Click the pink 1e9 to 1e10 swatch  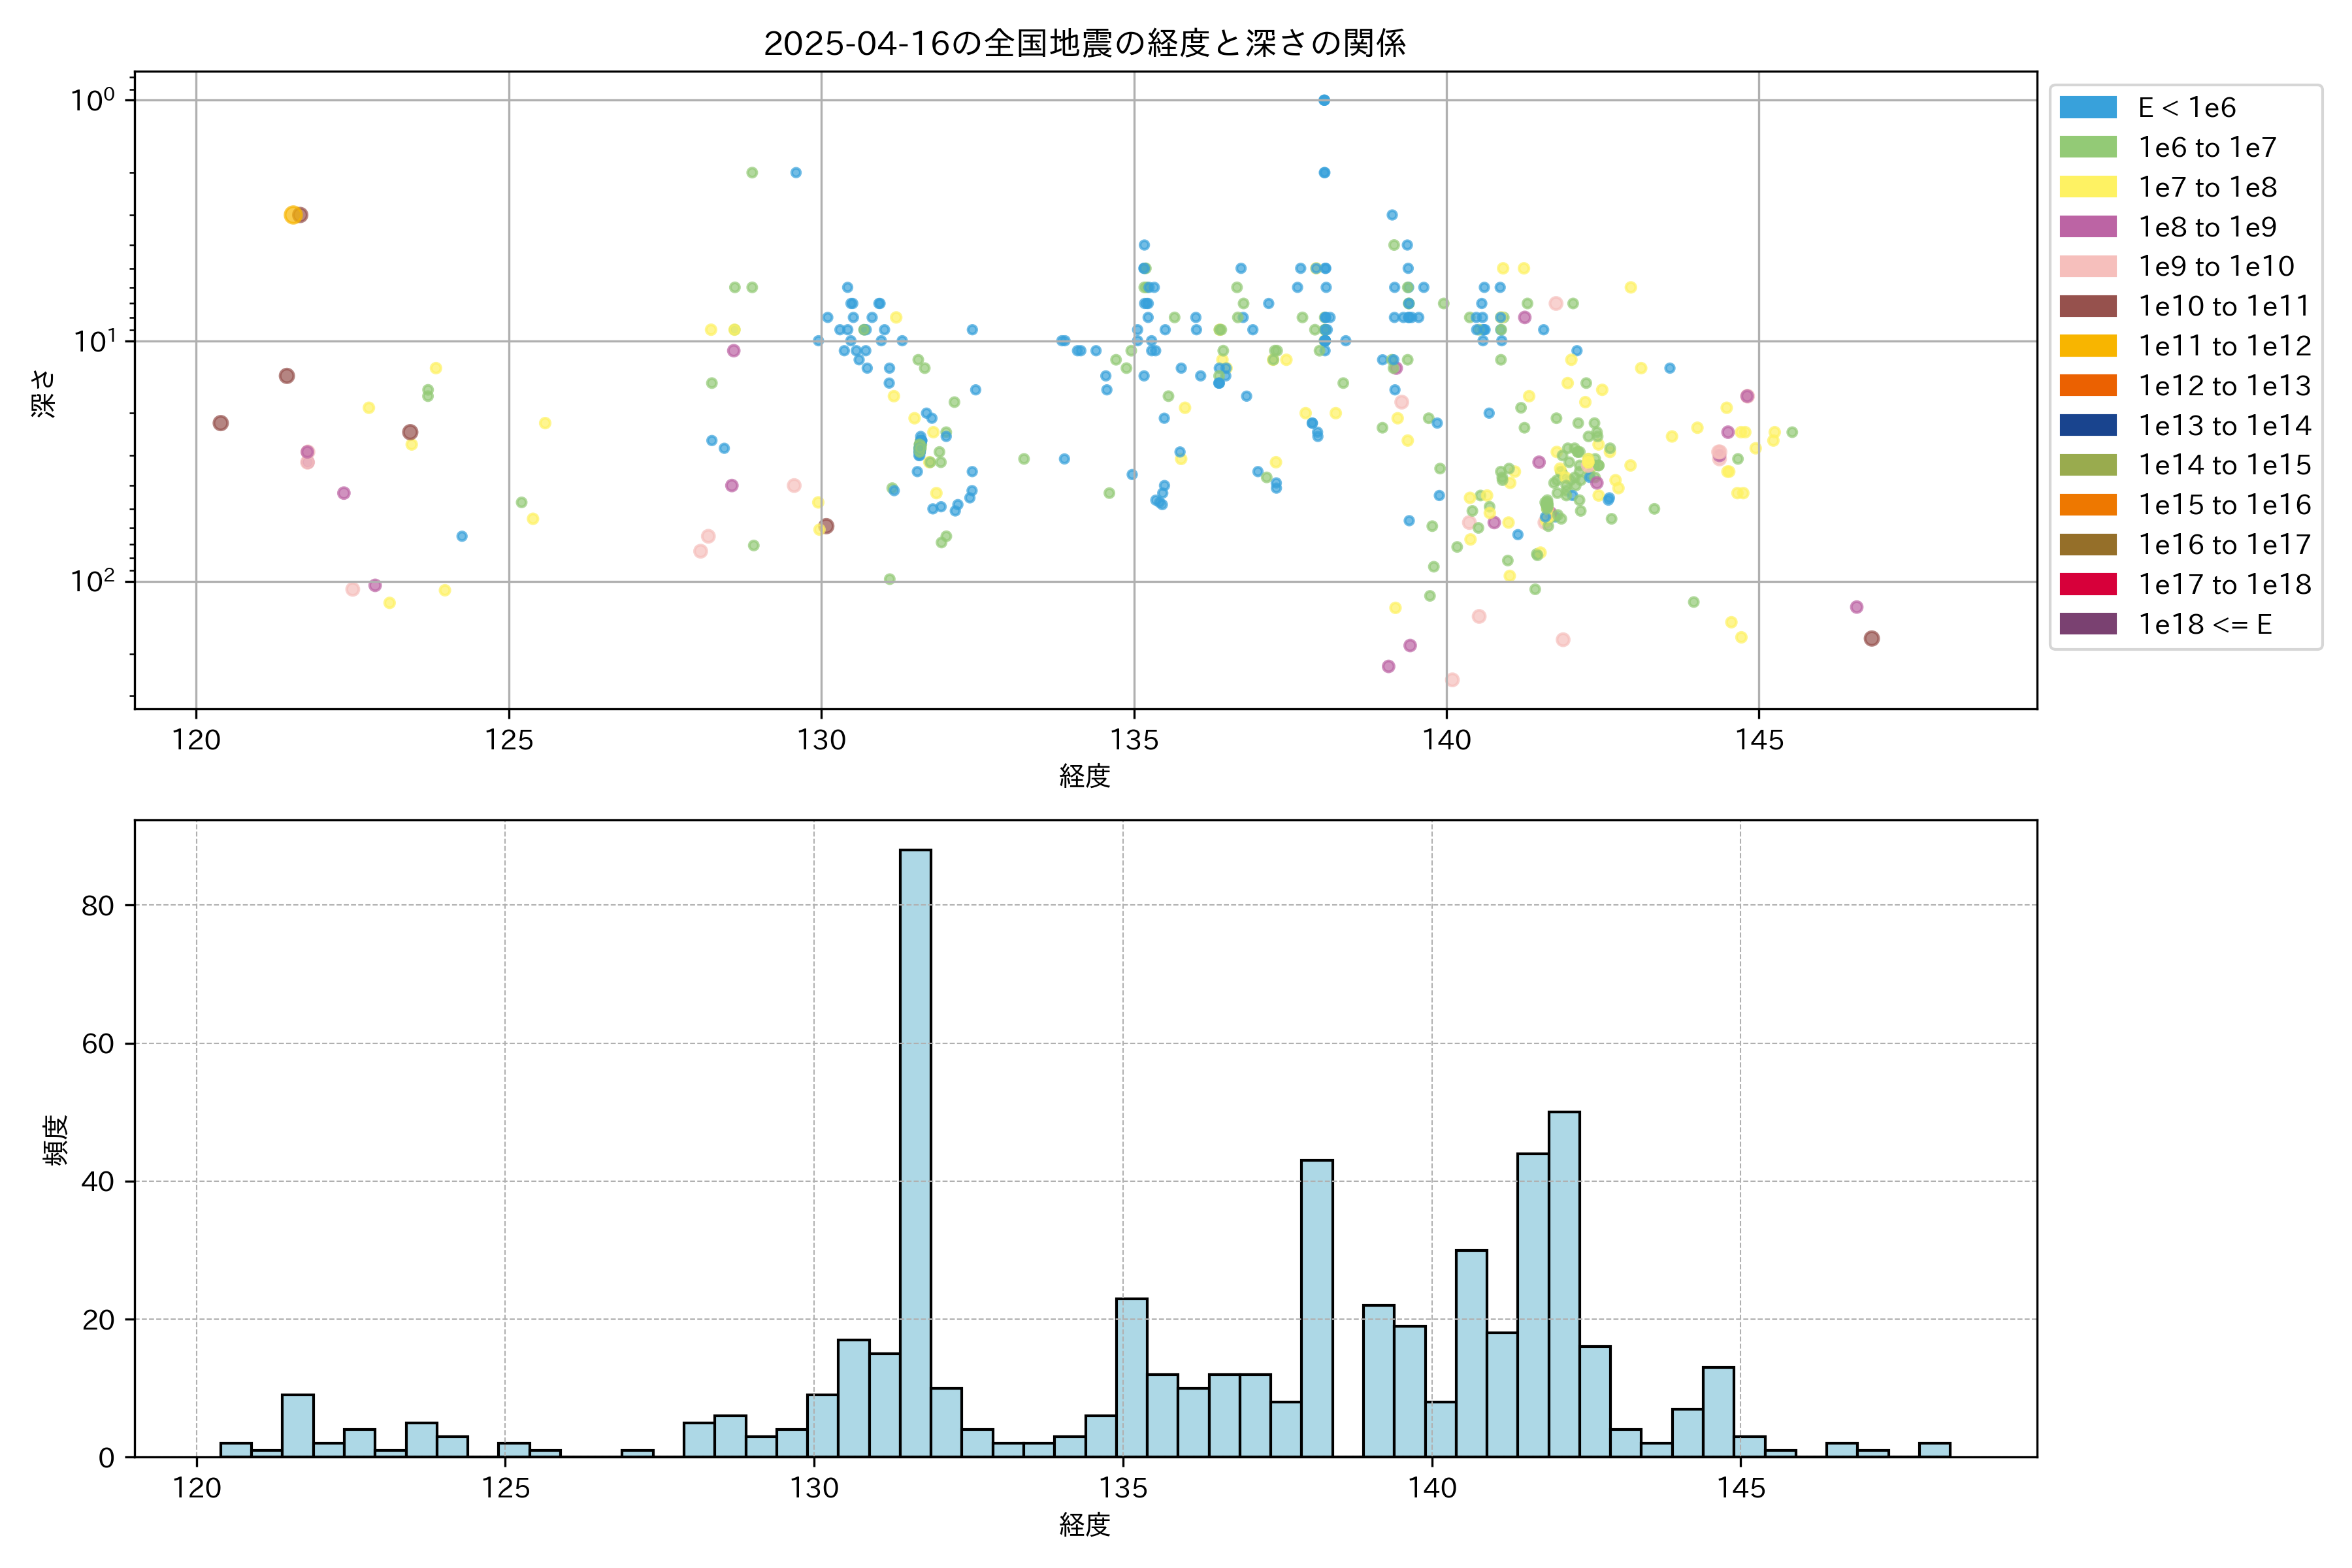[2088, 267]
